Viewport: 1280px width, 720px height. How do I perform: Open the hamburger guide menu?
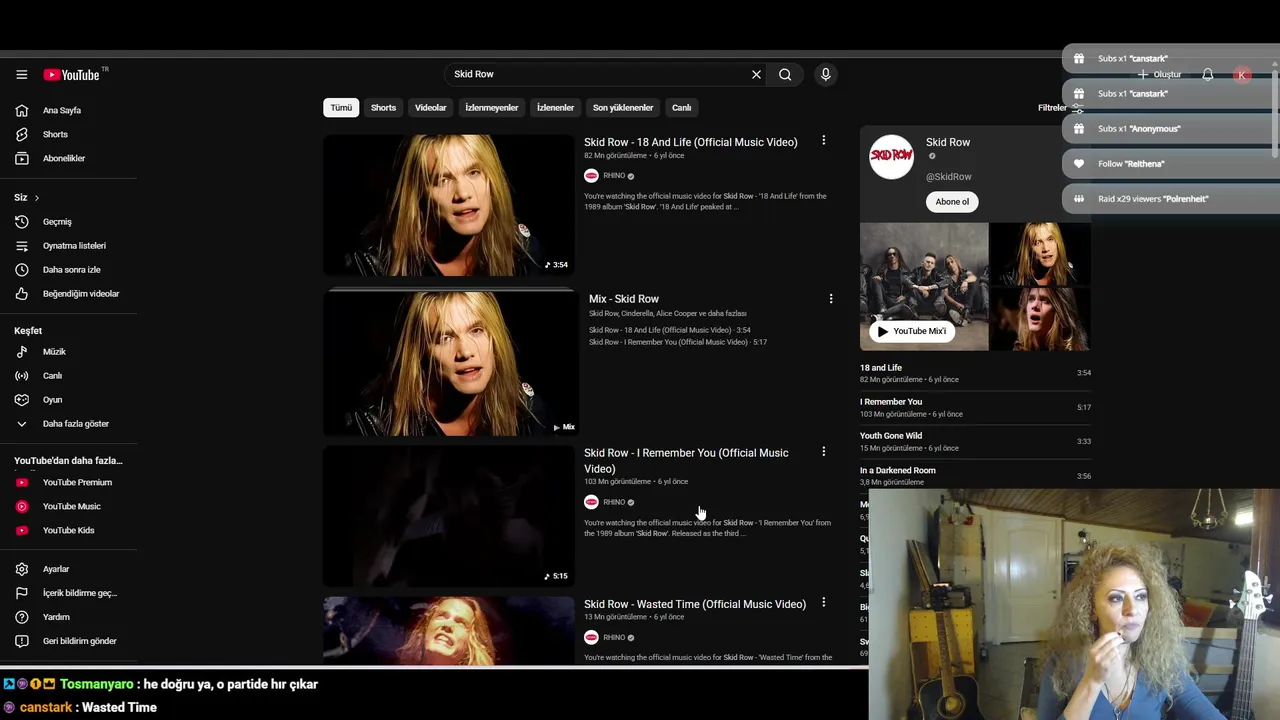click(x=21, y=74)
